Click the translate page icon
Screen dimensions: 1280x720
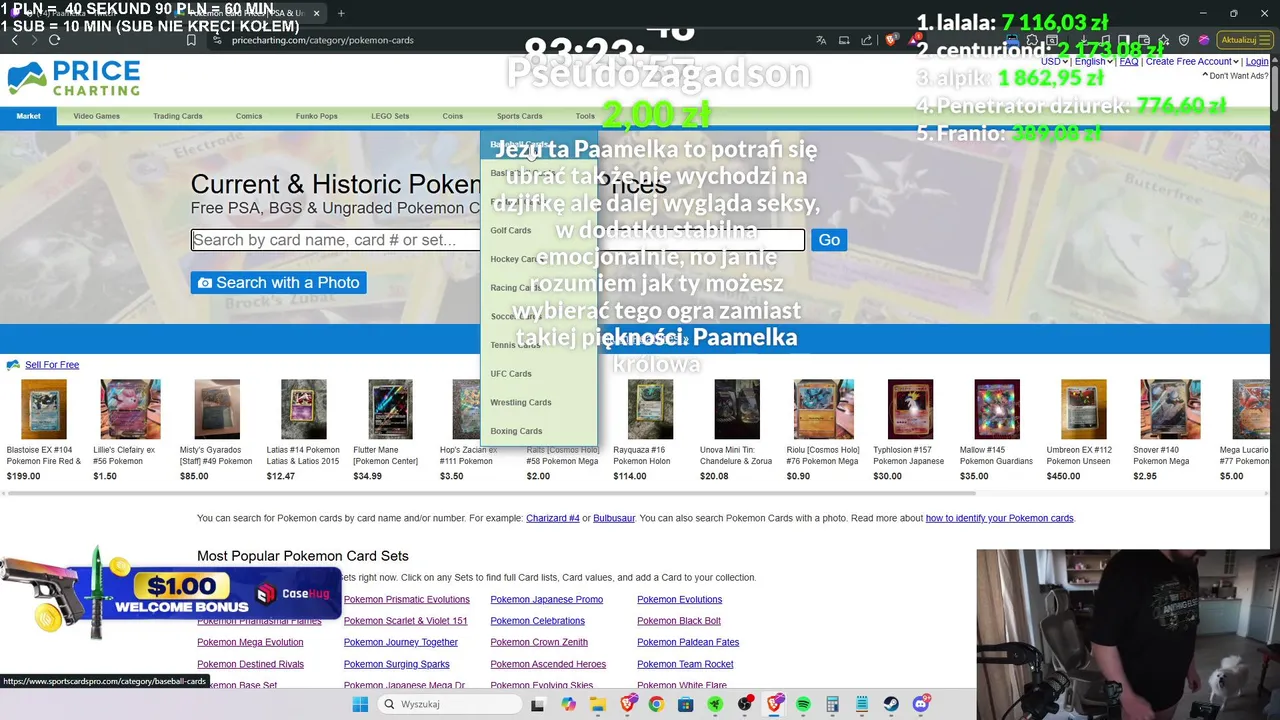(821, 40)
